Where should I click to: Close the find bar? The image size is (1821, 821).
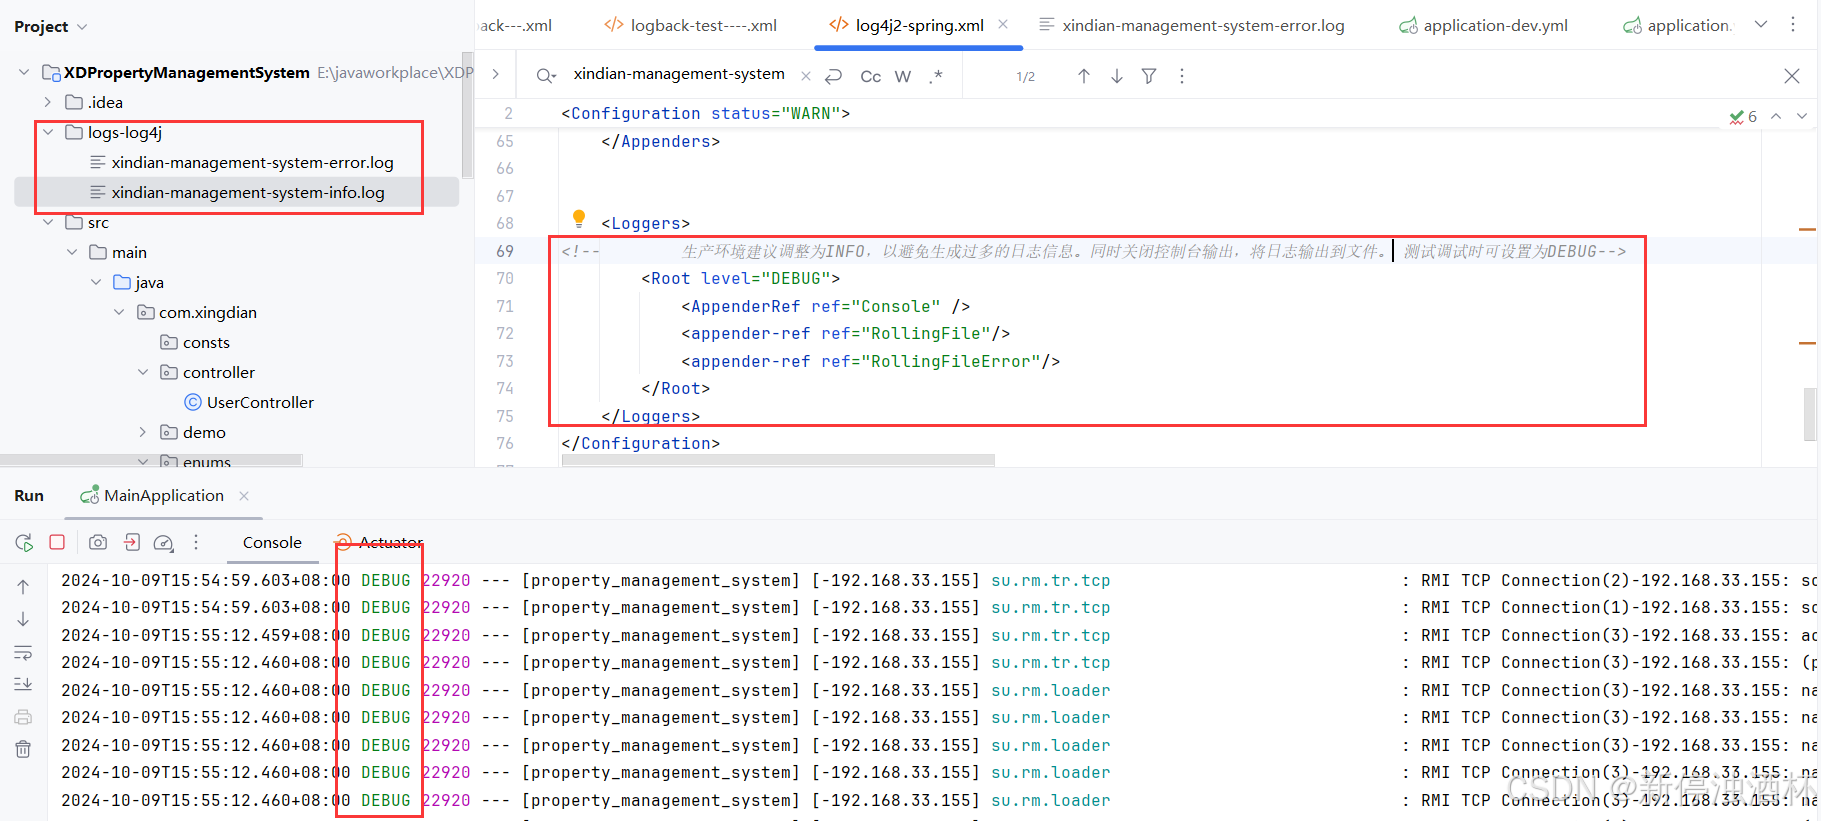(x=1792, y=76)
